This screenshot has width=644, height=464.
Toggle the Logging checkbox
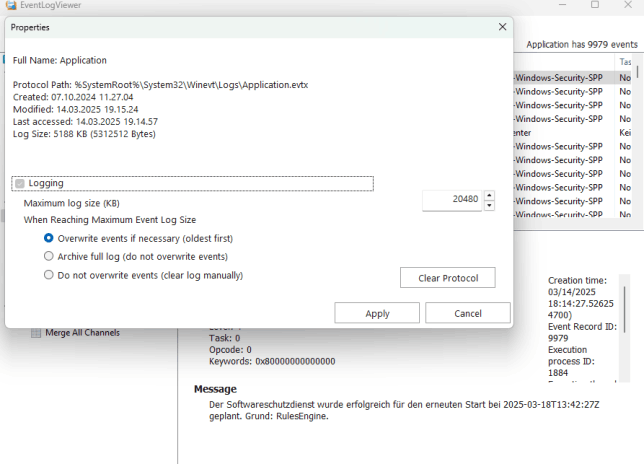[20, 184]
